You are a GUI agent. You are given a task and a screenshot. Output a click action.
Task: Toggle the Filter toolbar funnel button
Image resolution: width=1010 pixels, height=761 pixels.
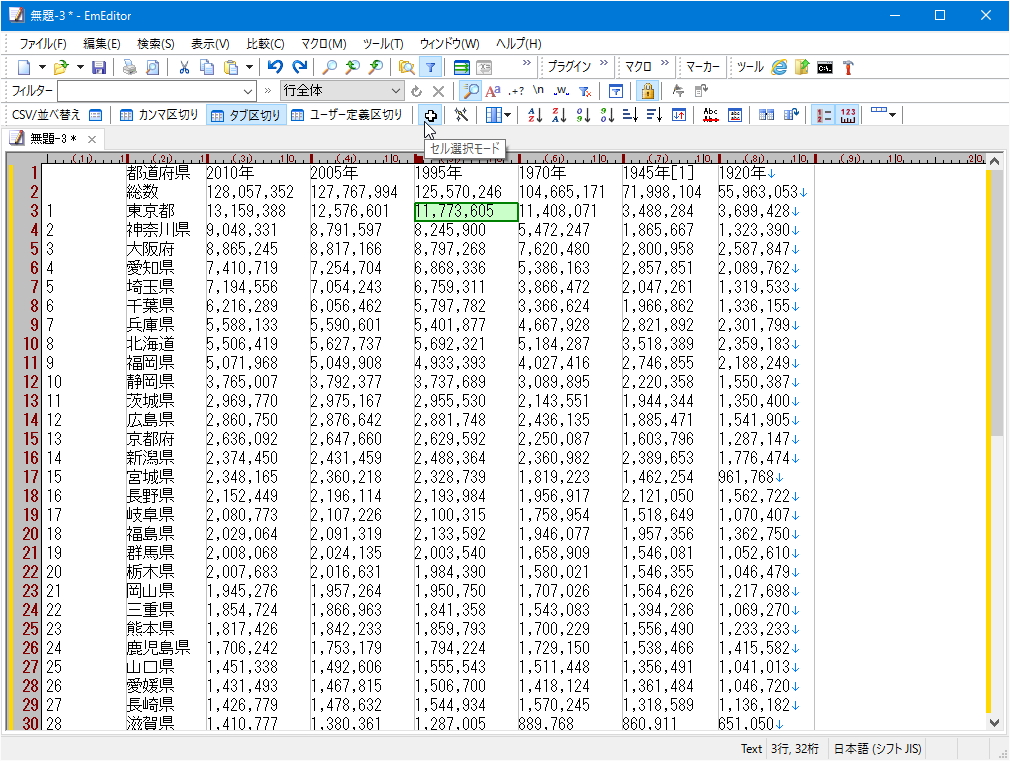[430, 67]
